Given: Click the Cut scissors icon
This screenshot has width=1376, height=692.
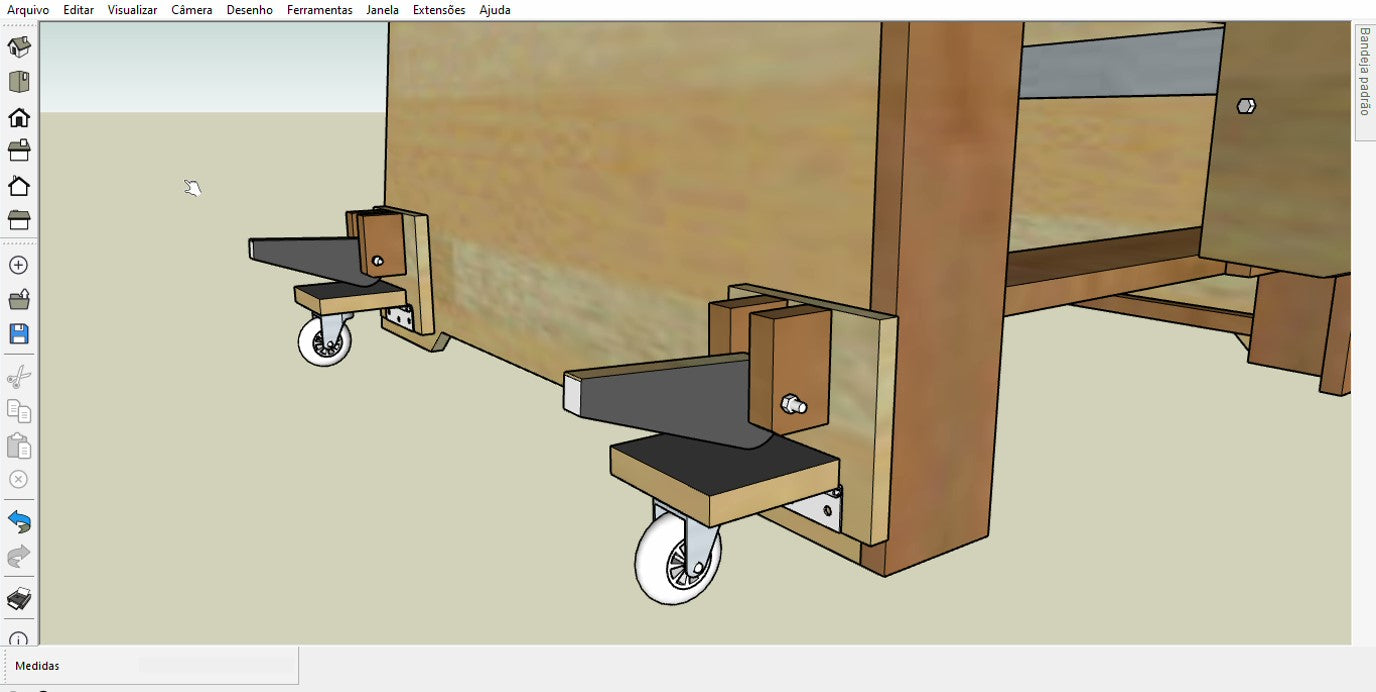Looking at the screenshot, I should [x=19, y=377].
